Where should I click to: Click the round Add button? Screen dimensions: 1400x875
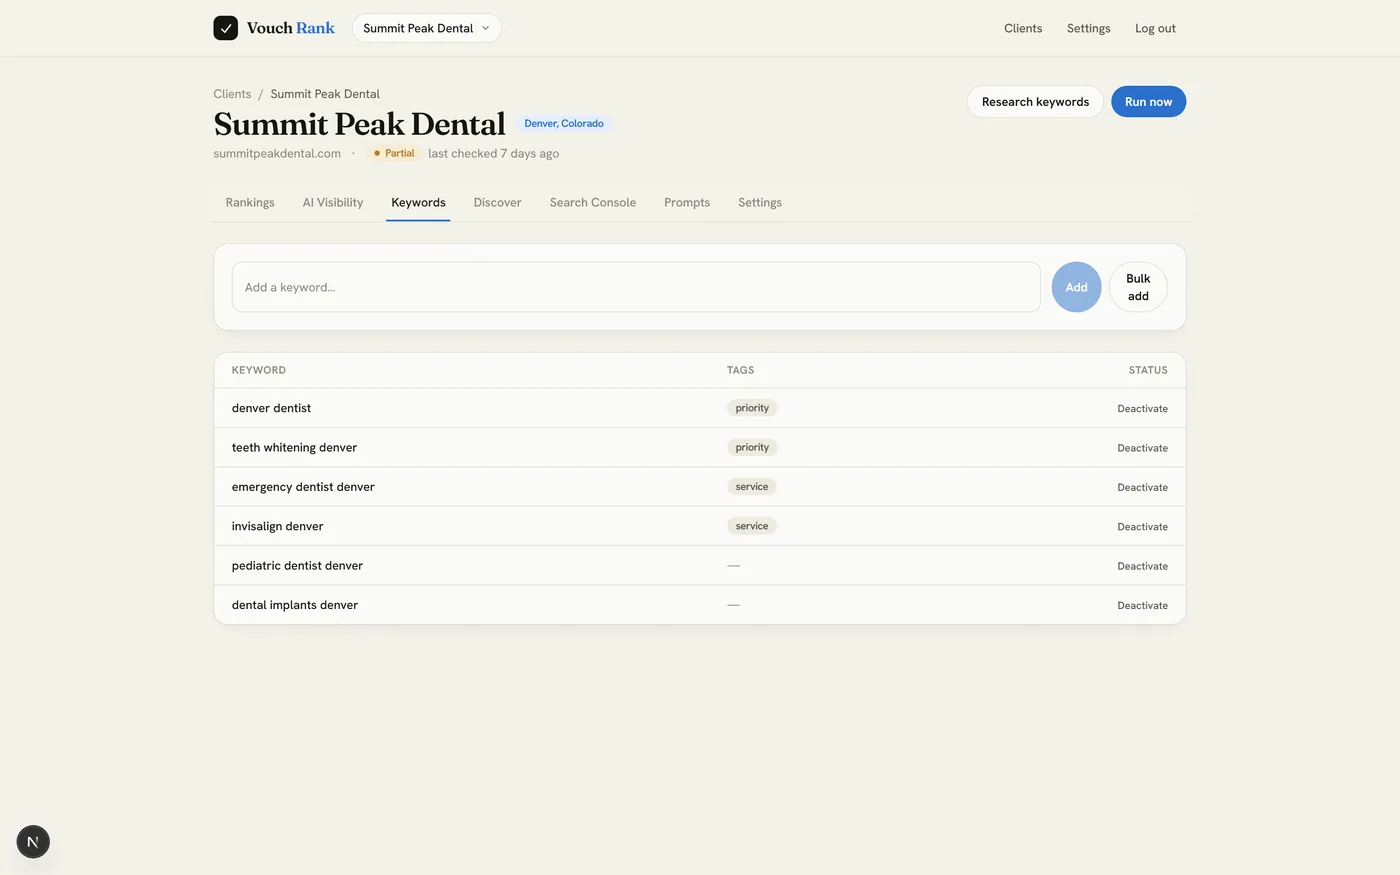click(1076, 287)
